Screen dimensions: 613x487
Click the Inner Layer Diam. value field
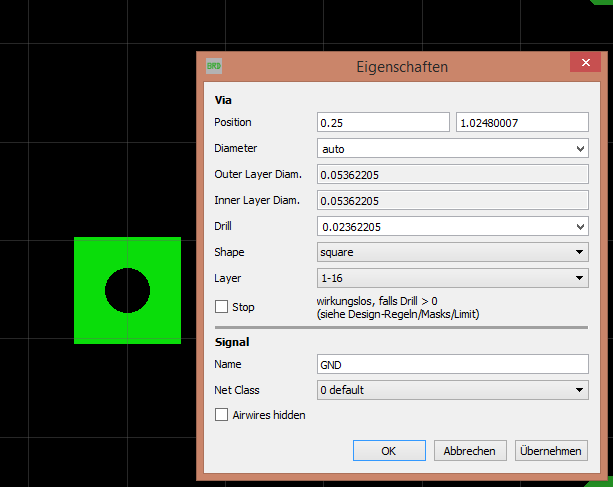click(453, 201)
